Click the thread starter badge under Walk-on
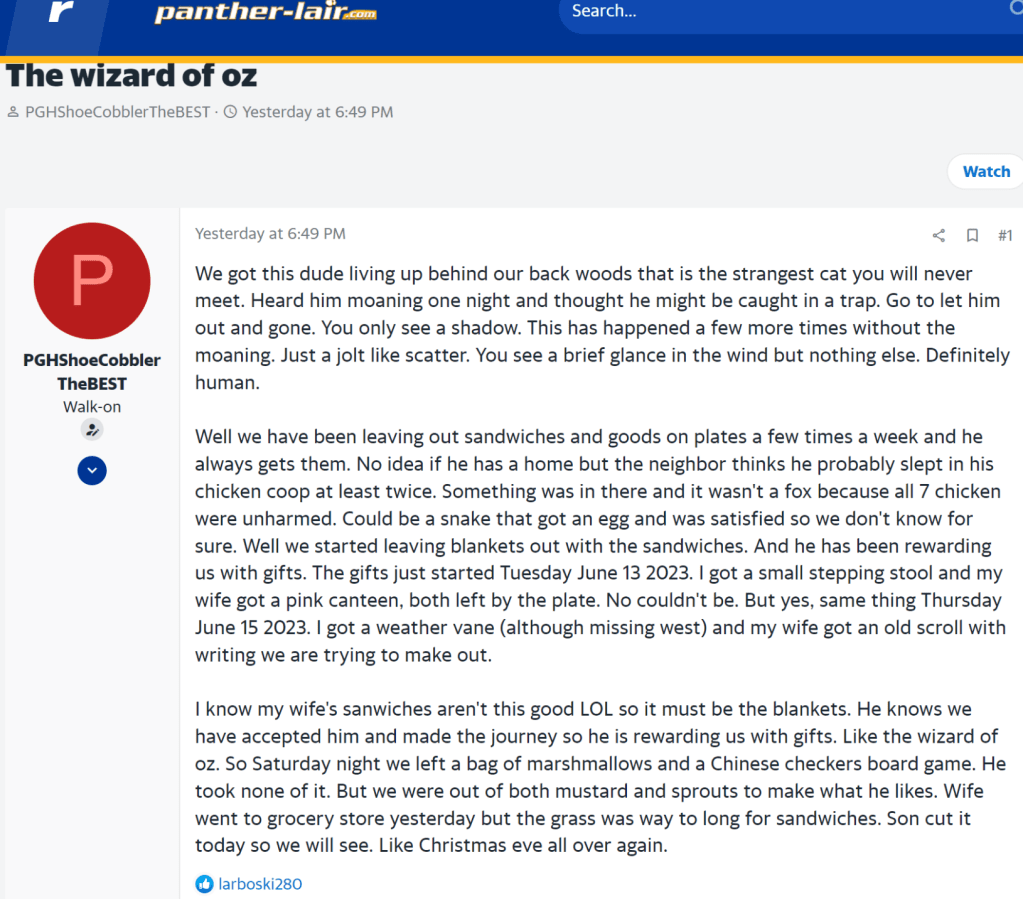 (92, 430)
